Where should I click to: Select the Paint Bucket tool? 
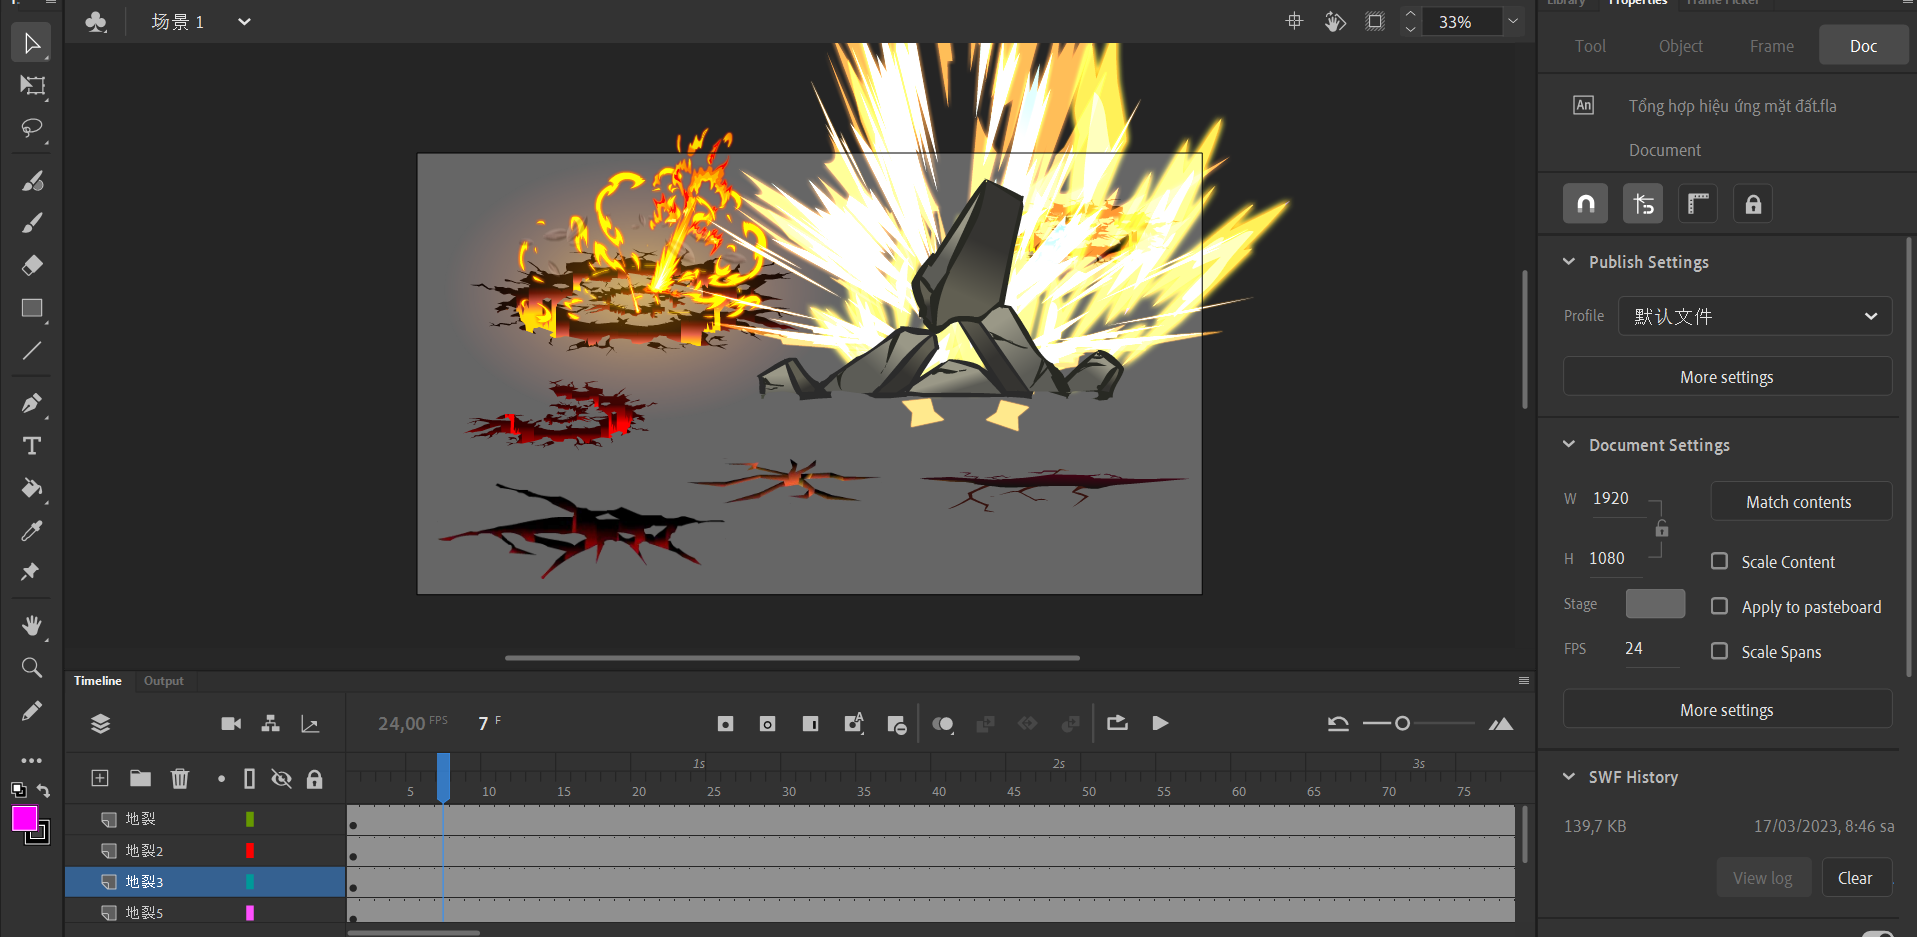pyautogui.click(x=32, y=488)
